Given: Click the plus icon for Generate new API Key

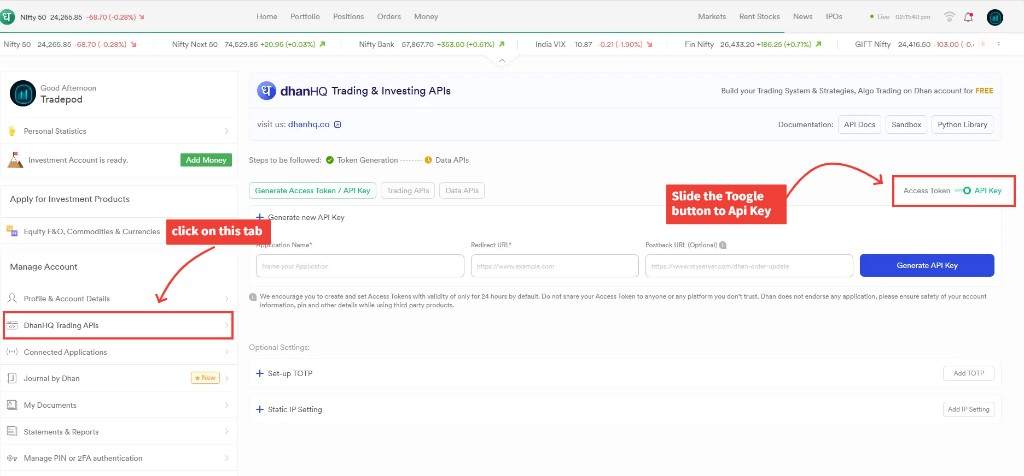Looking at the screenshot, I should (259, 217).
